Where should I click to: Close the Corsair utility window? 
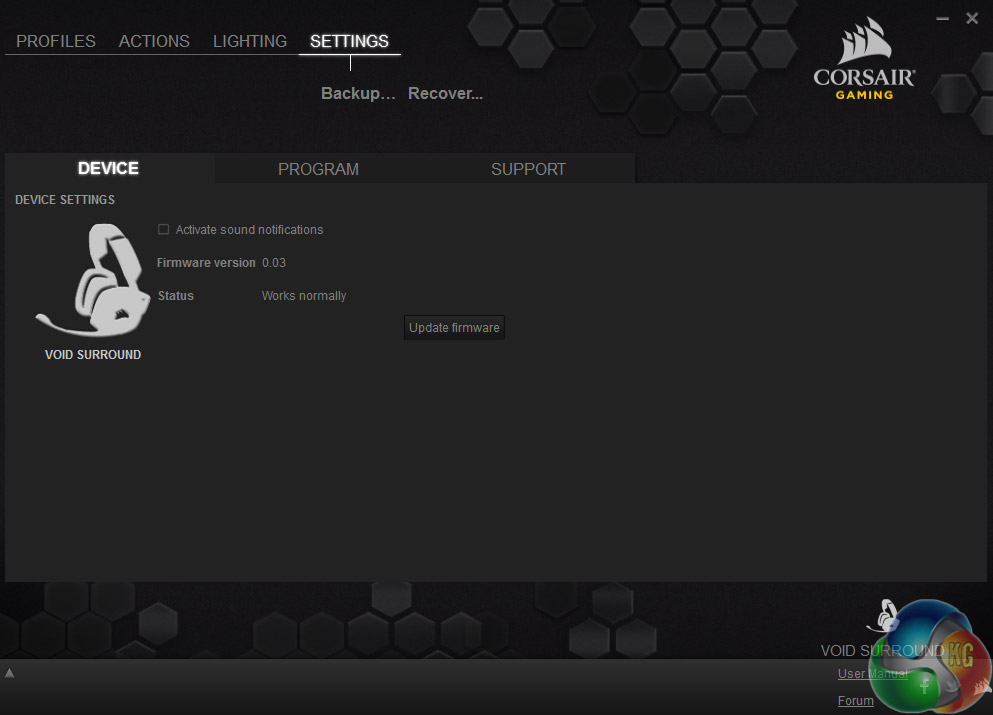(x=972, y=18)
